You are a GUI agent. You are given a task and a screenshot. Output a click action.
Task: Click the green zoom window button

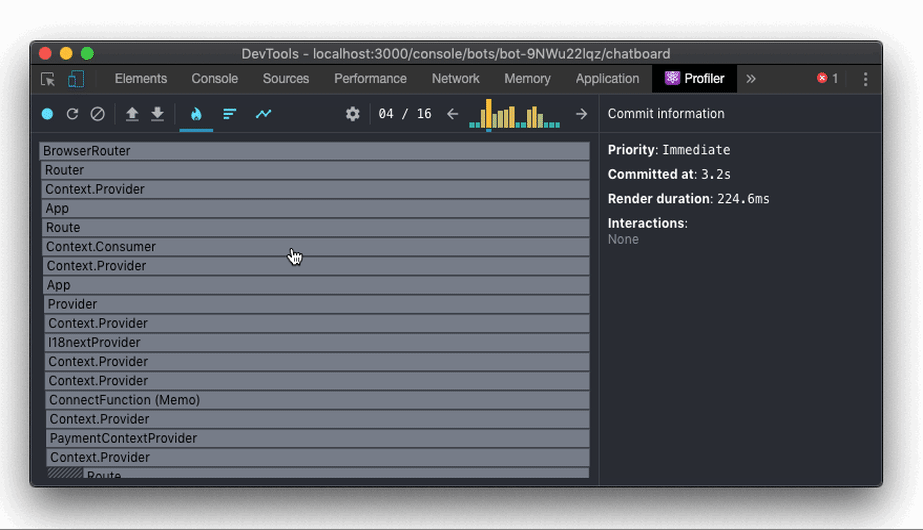[x=87, y=54]
